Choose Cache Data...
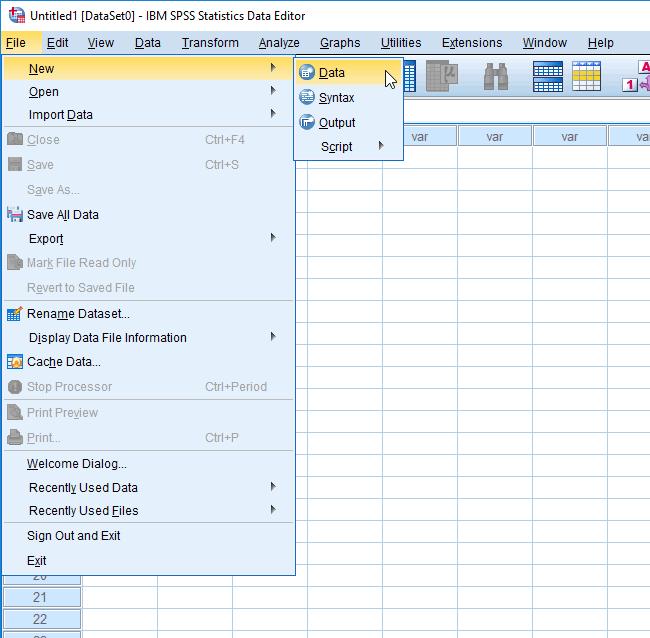The width and height of the screenshot is (650, 638). pos(148,362)
